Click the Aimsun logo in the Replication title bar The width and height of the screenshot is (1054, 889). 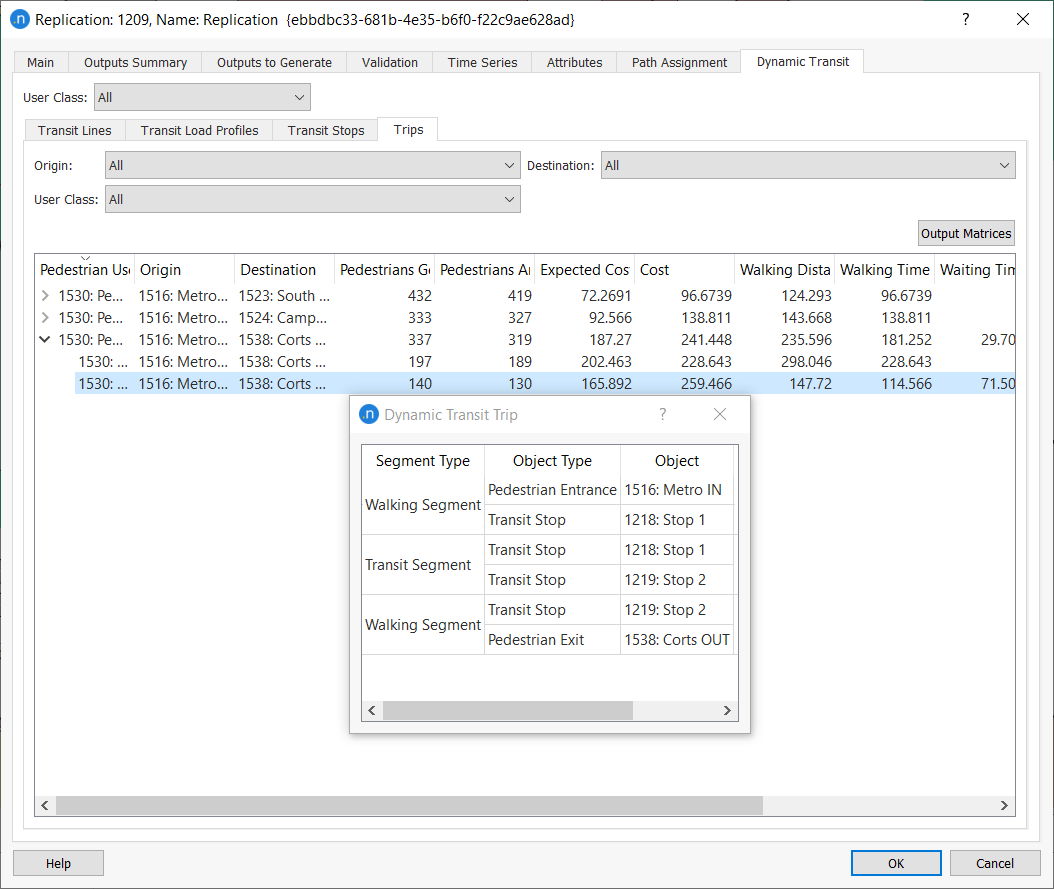[x=20, y=19]
